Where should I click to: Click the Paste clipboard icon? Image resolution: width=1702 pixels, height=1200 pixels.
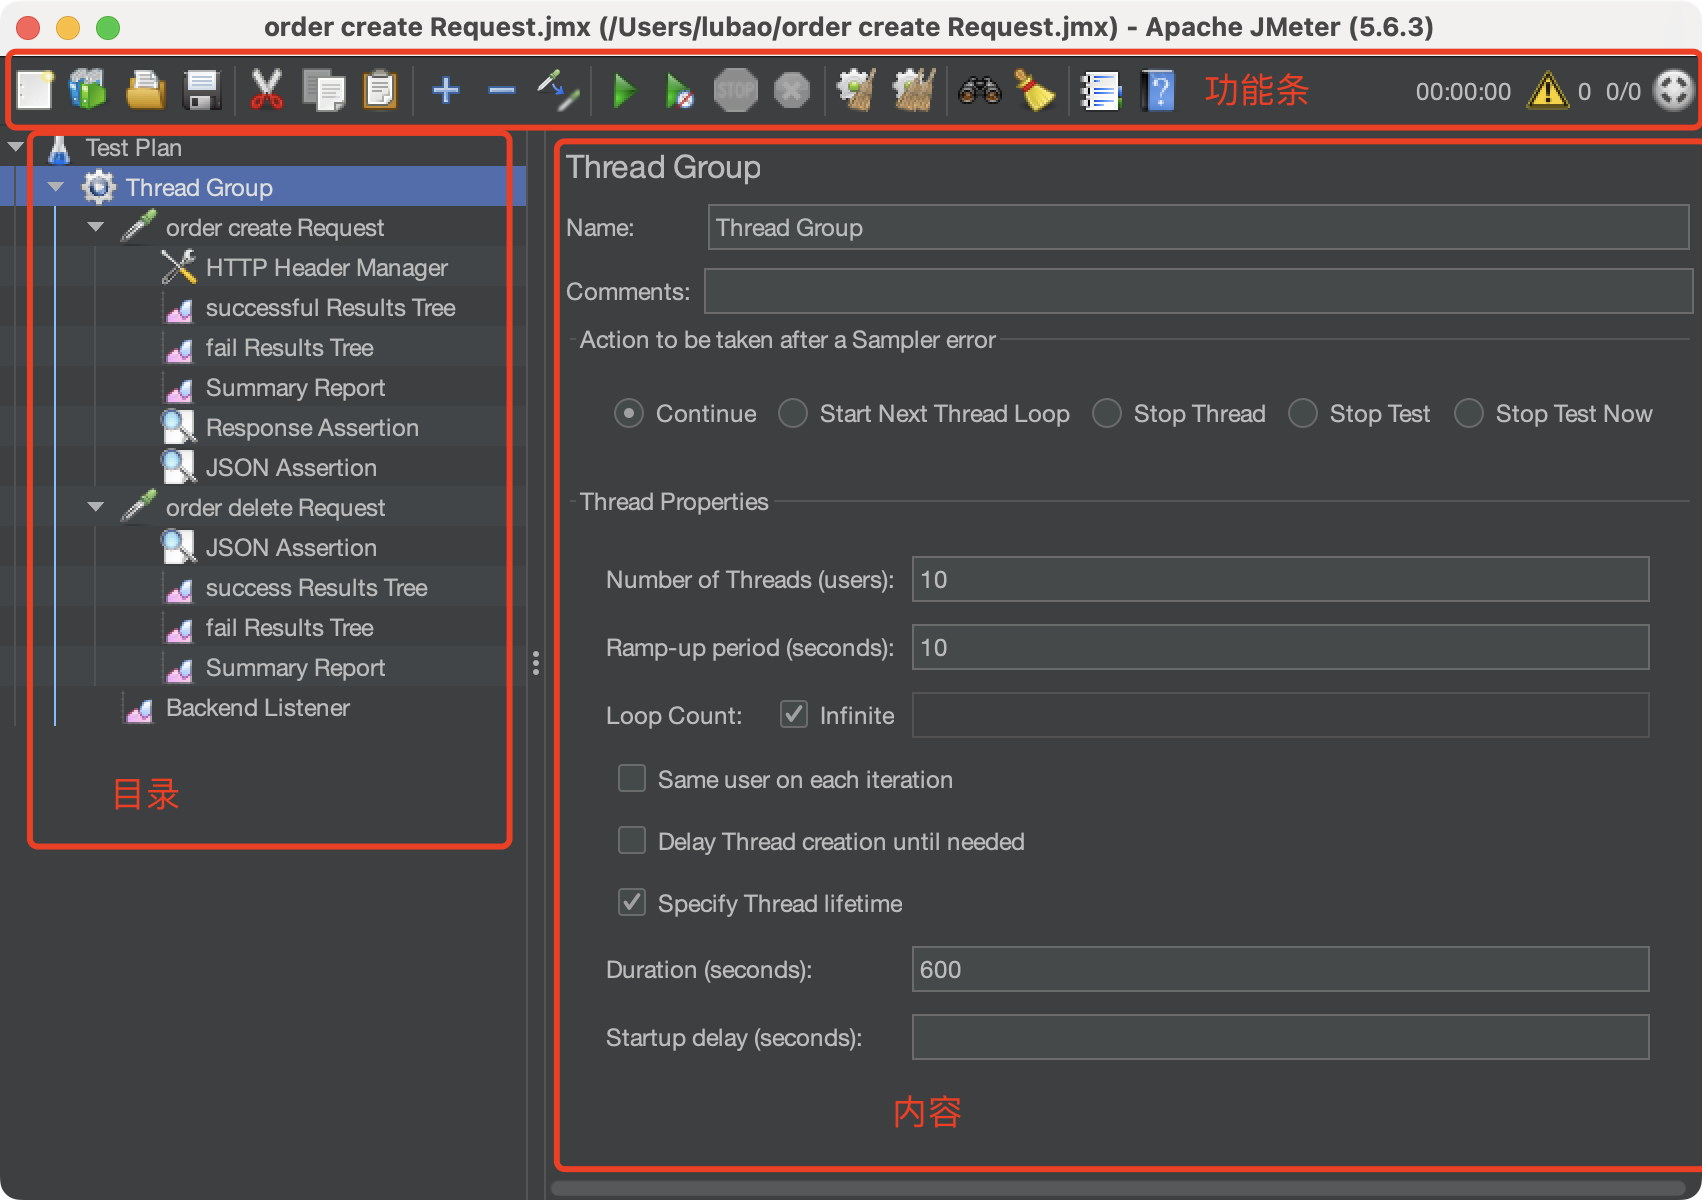pyautogui.click(x=380, y=91)
